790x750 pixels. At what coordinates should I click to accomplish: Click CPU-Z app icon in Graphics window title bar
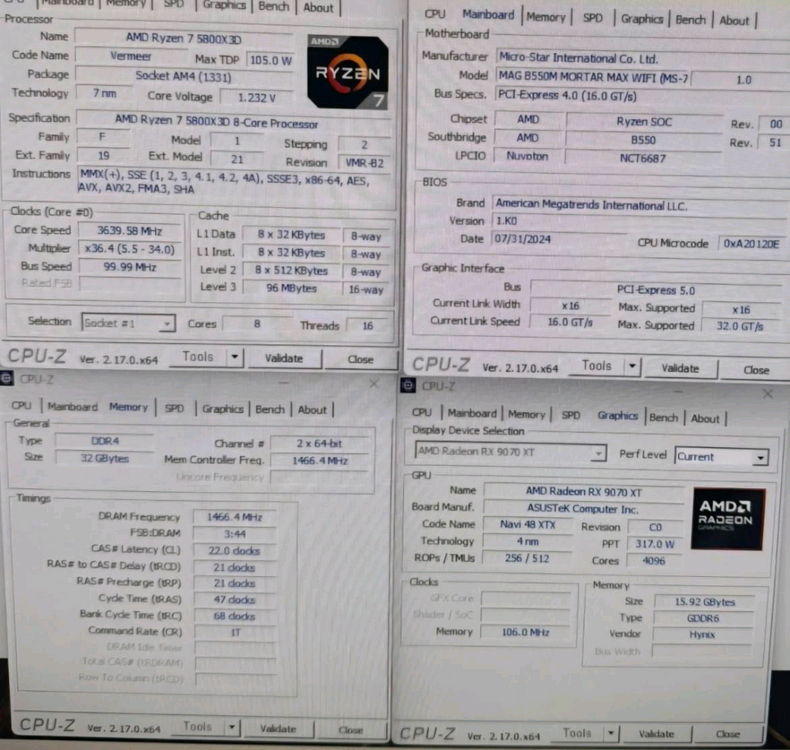pos(408,386)
